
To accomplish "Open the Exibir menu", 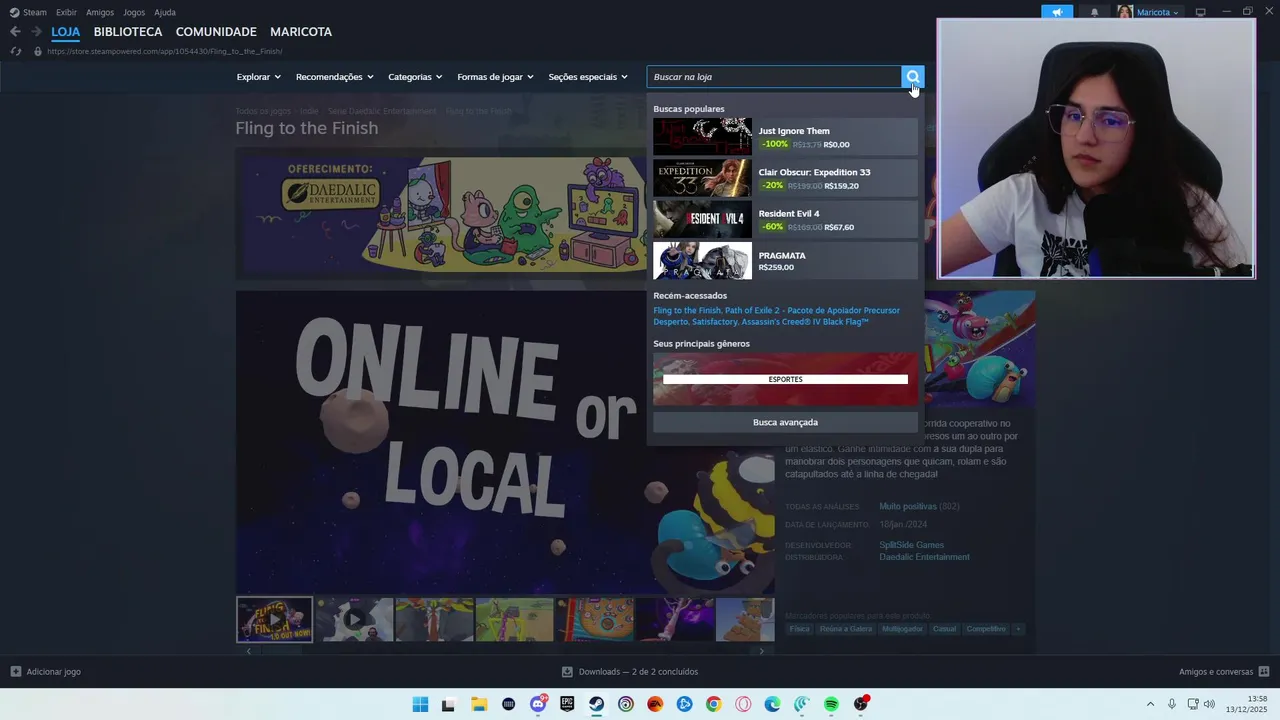I will click(x=66, y=12).
